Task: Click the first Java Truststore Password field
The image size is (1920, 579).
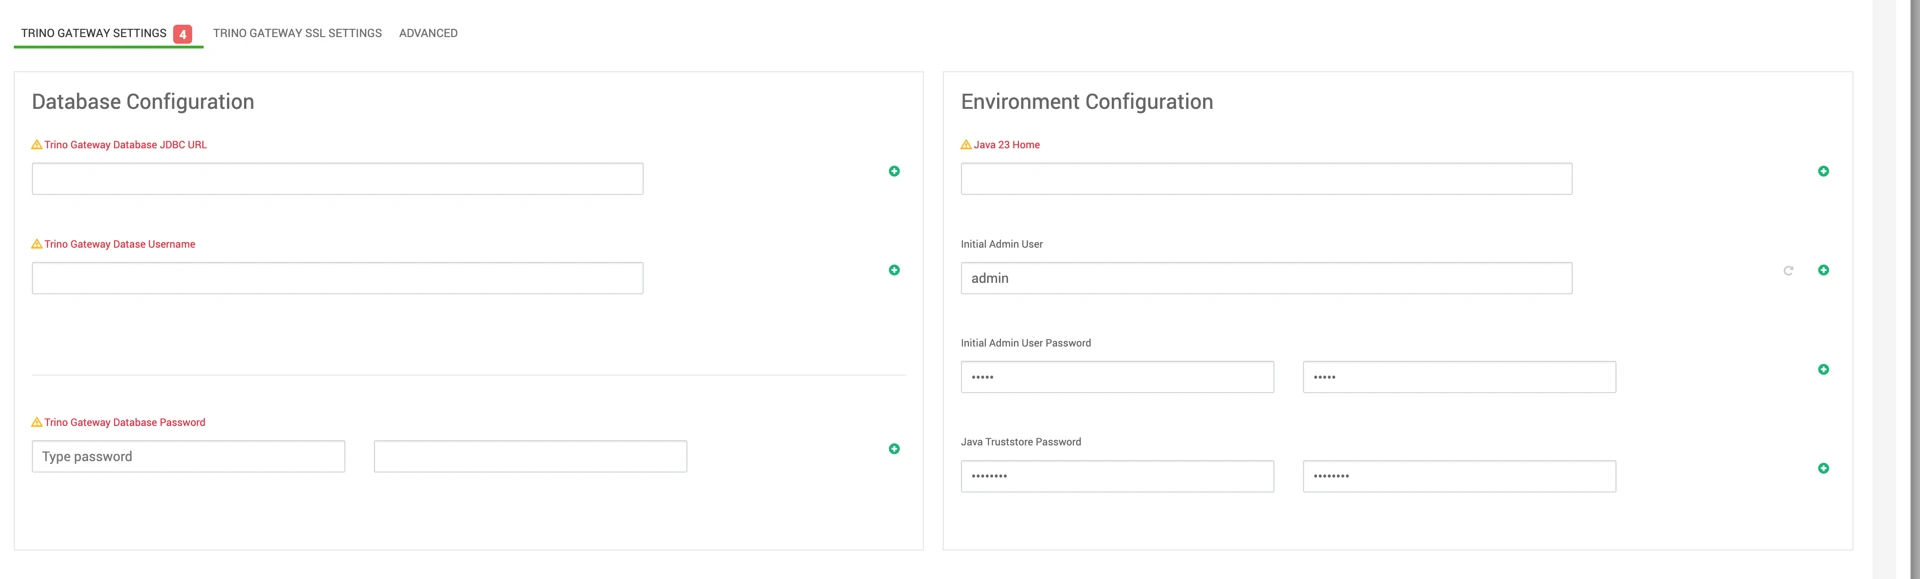Action: pyautogui.click(x=1117, y=476)
